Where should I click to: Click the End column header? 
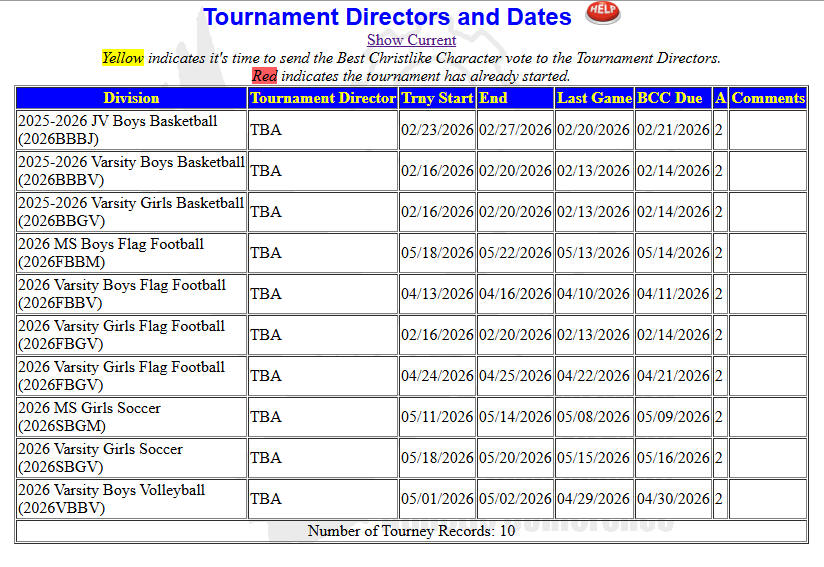(515, 98)
